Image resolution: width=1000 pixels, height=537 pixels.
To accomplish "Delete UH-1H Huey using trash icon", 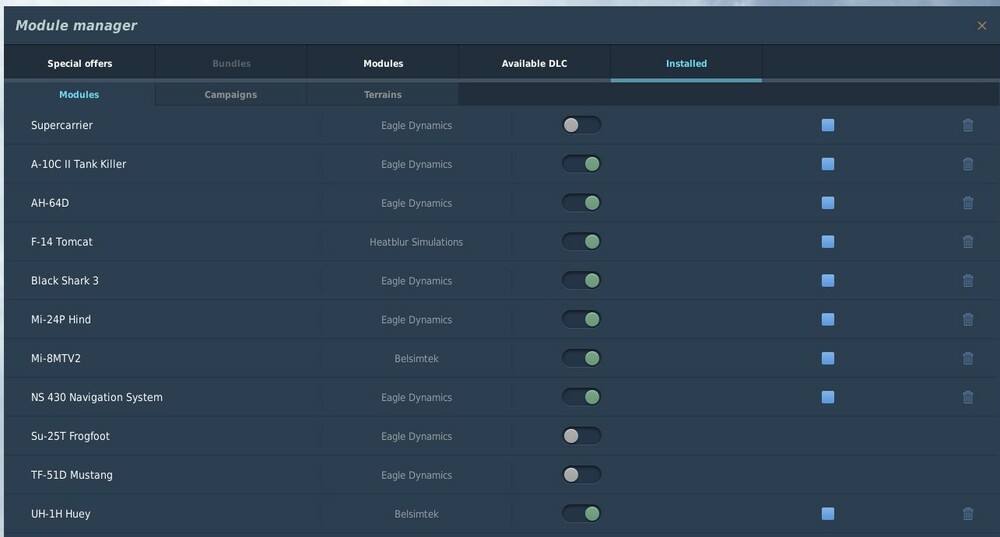I will click(967, 513).
